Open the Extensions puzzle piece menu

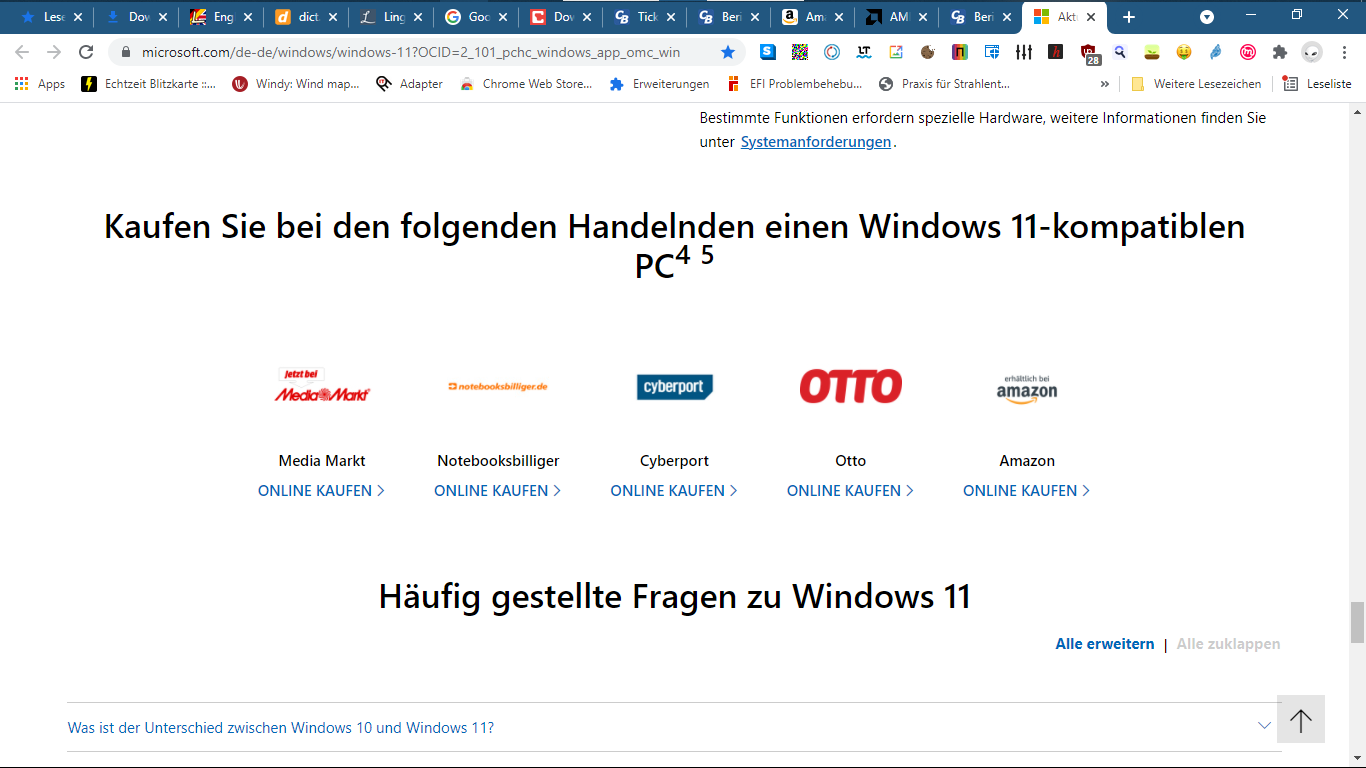tap(1279, 52)
